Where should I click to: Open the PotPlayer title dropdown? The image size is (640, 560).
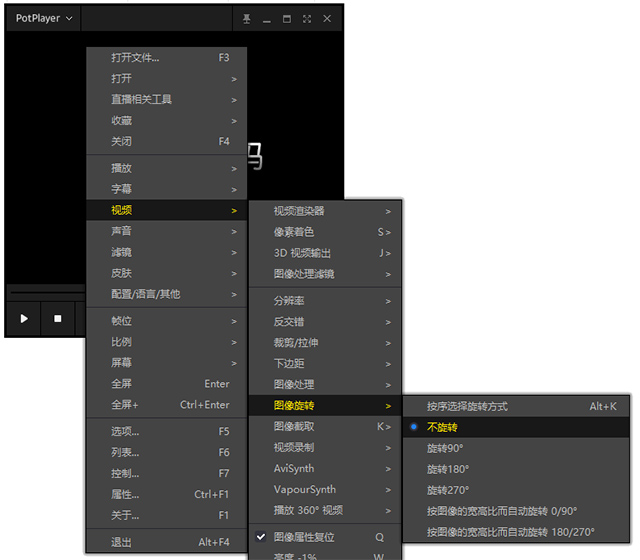coord(44,18)
